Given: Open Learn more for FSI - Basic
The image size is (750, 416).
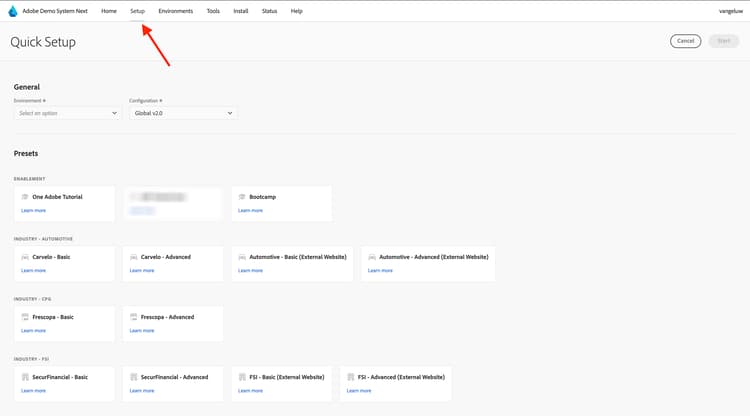Looking at the screenshot, I should (x=250, y=391).
